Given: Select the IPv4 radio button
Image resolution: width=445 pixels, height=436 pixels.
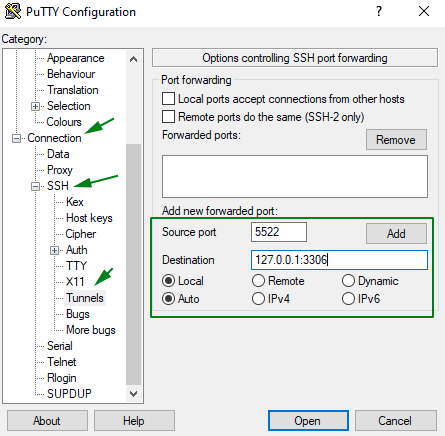Looking at the screenshot, I should pyautogui.click(x=258, y=299).
